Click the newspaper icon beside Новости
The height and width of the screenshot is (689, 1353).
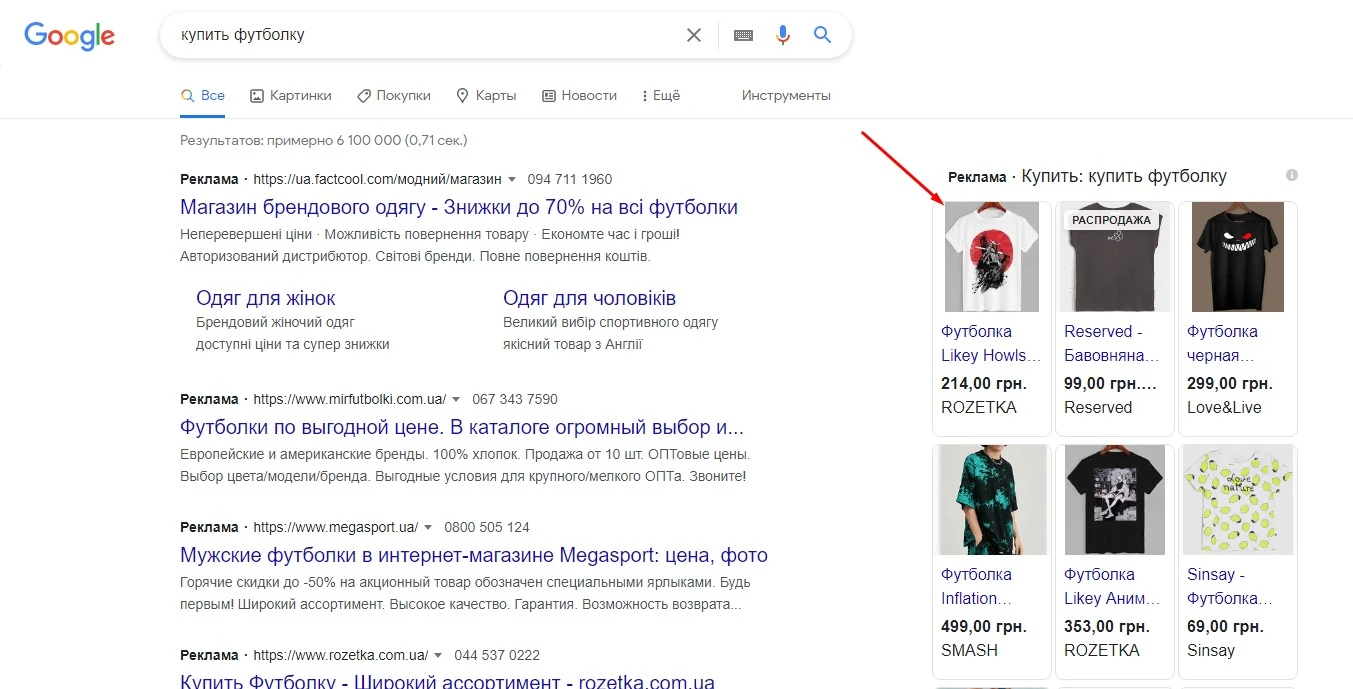[x=547, y=95]
